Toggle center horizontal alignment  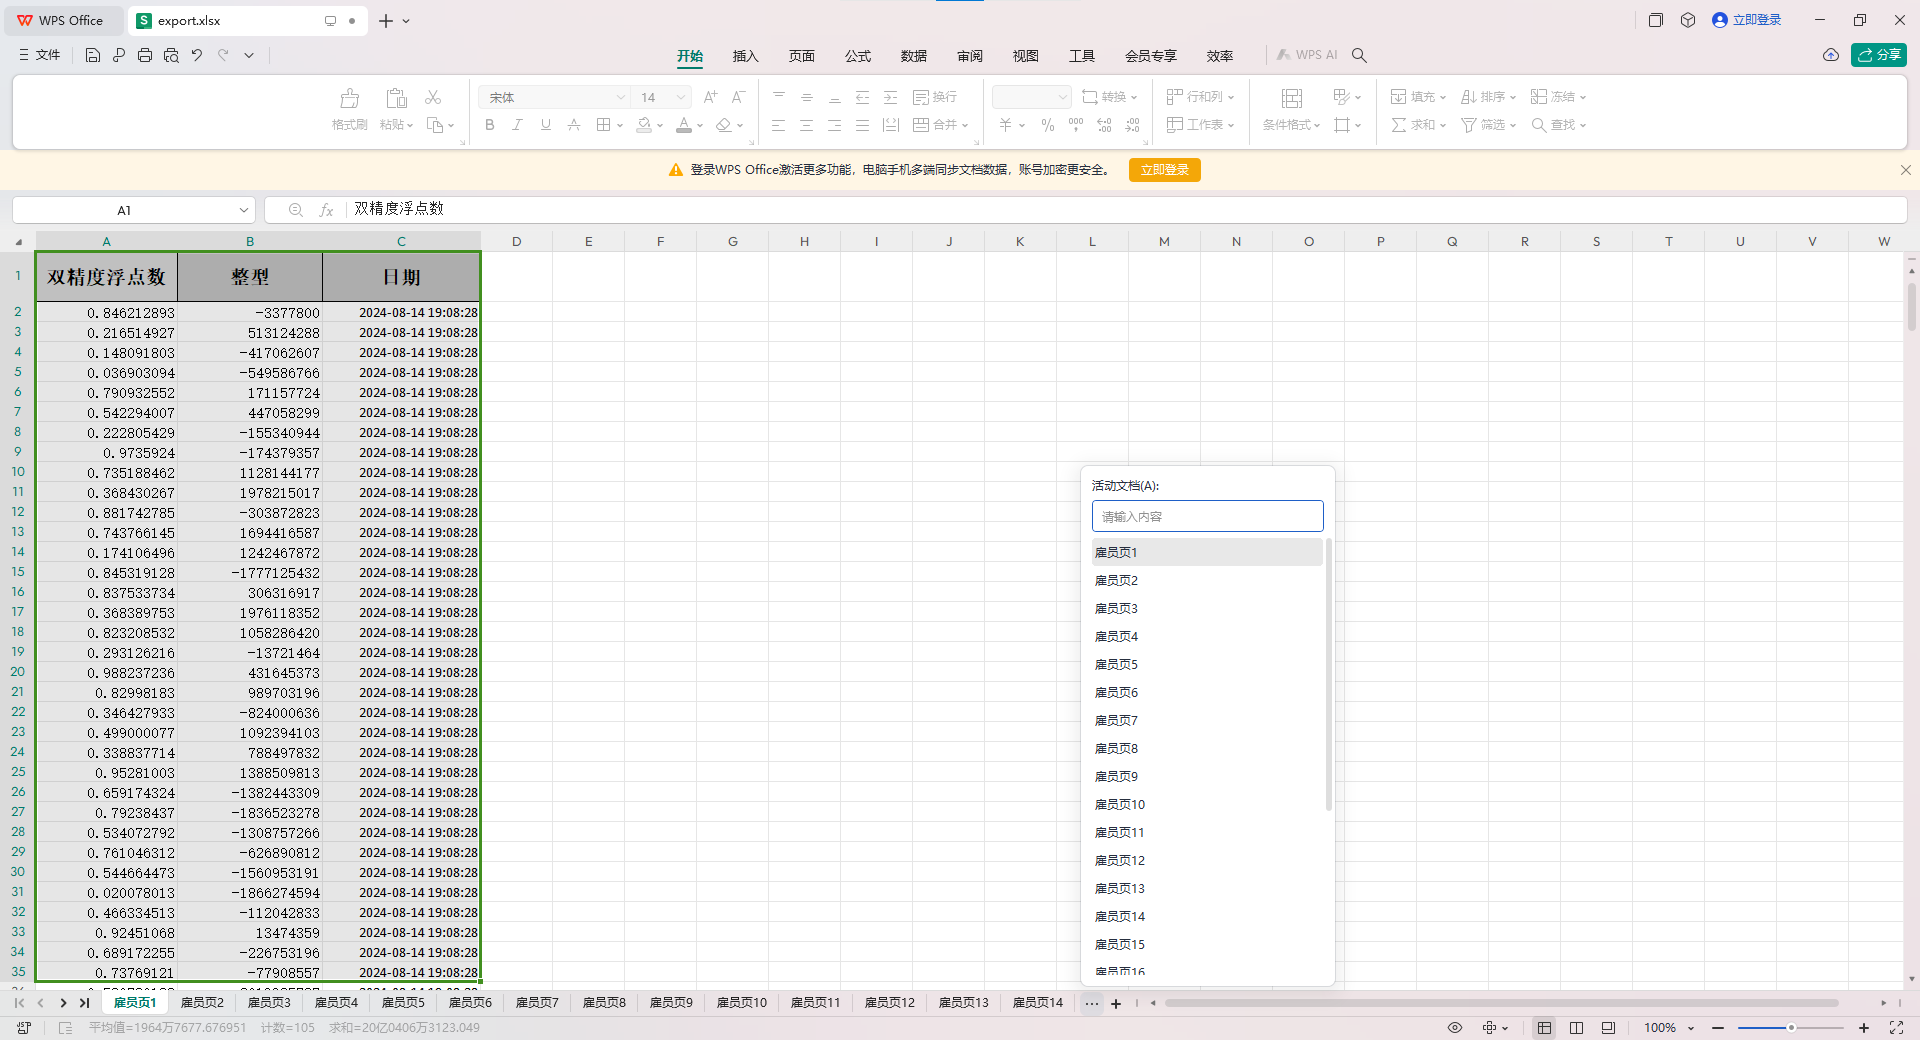[806, 125]
